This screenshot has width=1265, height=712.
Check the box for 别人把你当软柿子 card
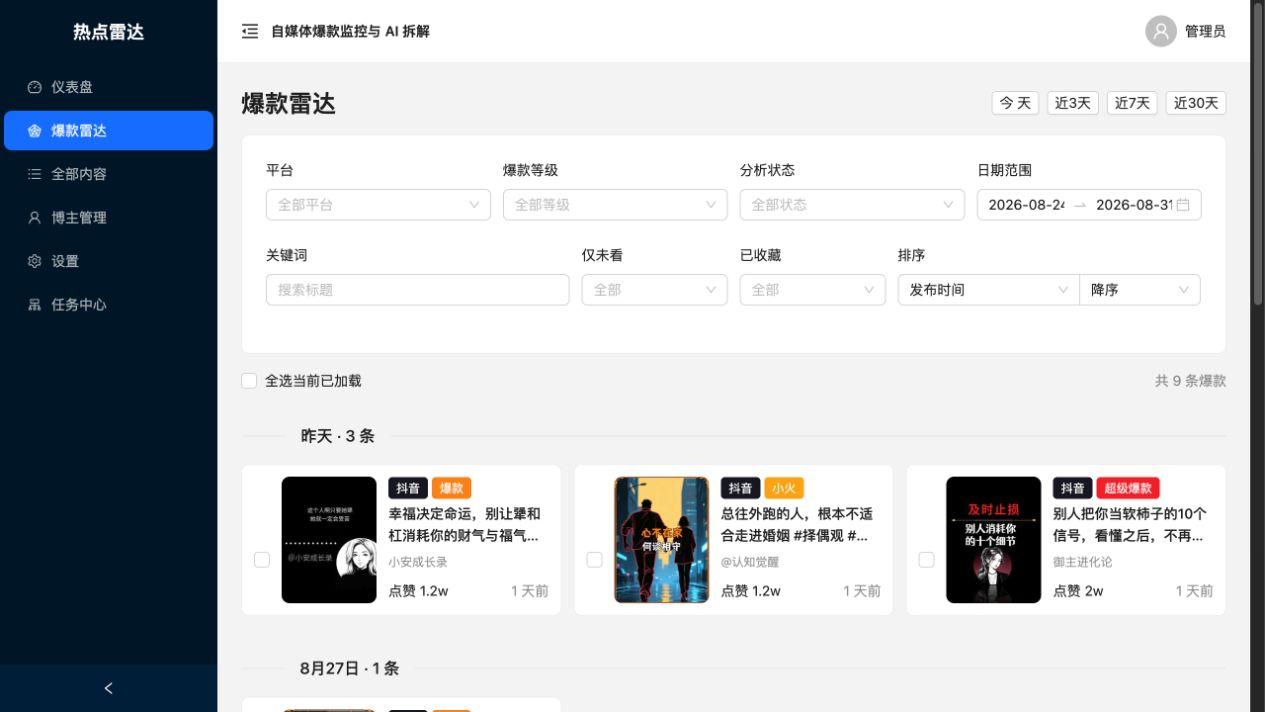pyautogui.click(x=926, y=560)
